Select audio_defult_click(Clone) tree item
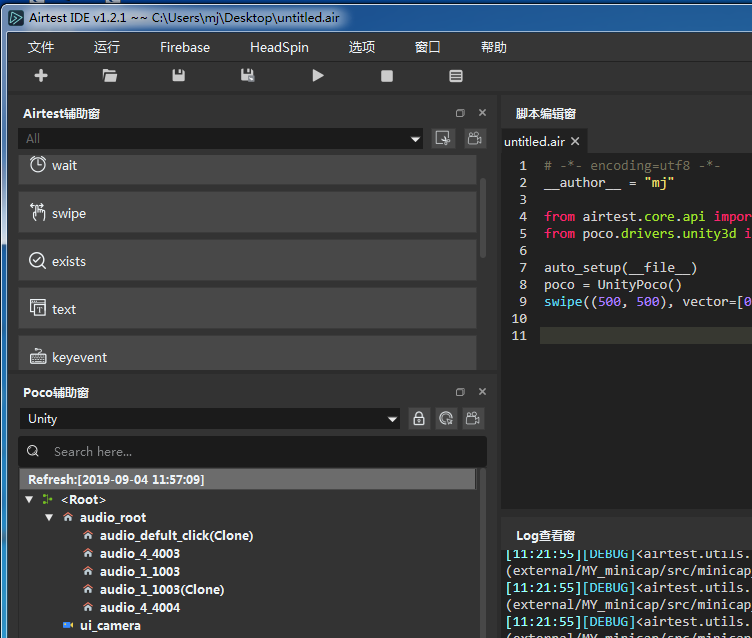This screenshot has width=752, height=638. click(x=176, y=535)
